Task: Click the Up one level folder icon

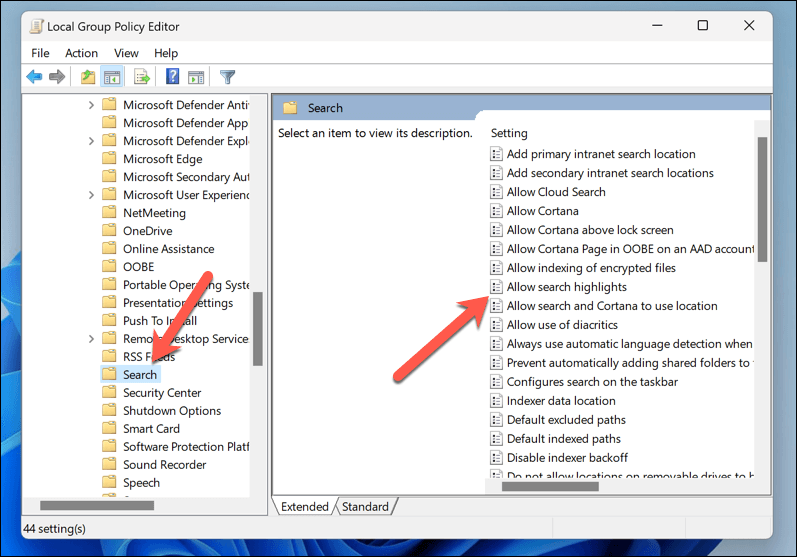Action: click(x=88, y=77)
